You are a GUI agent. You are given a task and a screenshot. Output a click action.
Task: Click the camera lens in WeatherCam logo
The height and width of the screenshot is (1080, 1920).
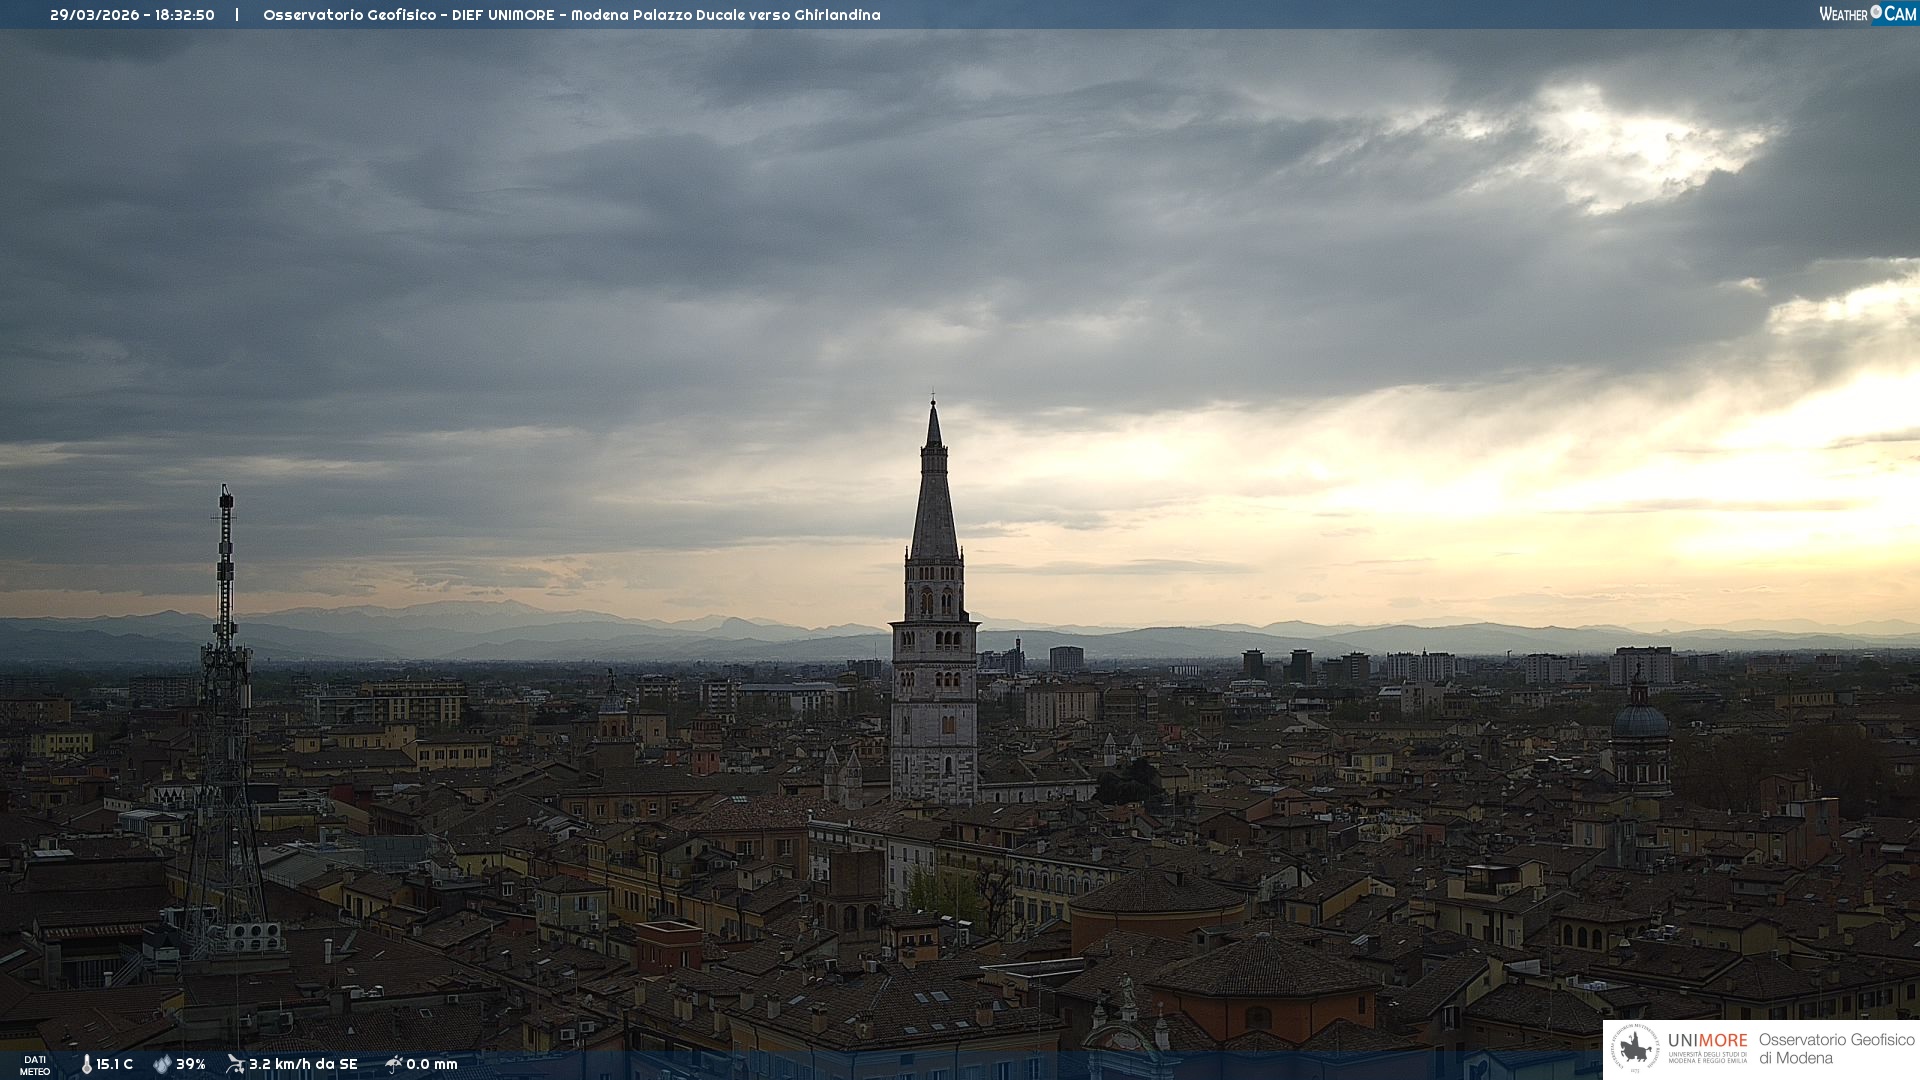point(1876,12)
